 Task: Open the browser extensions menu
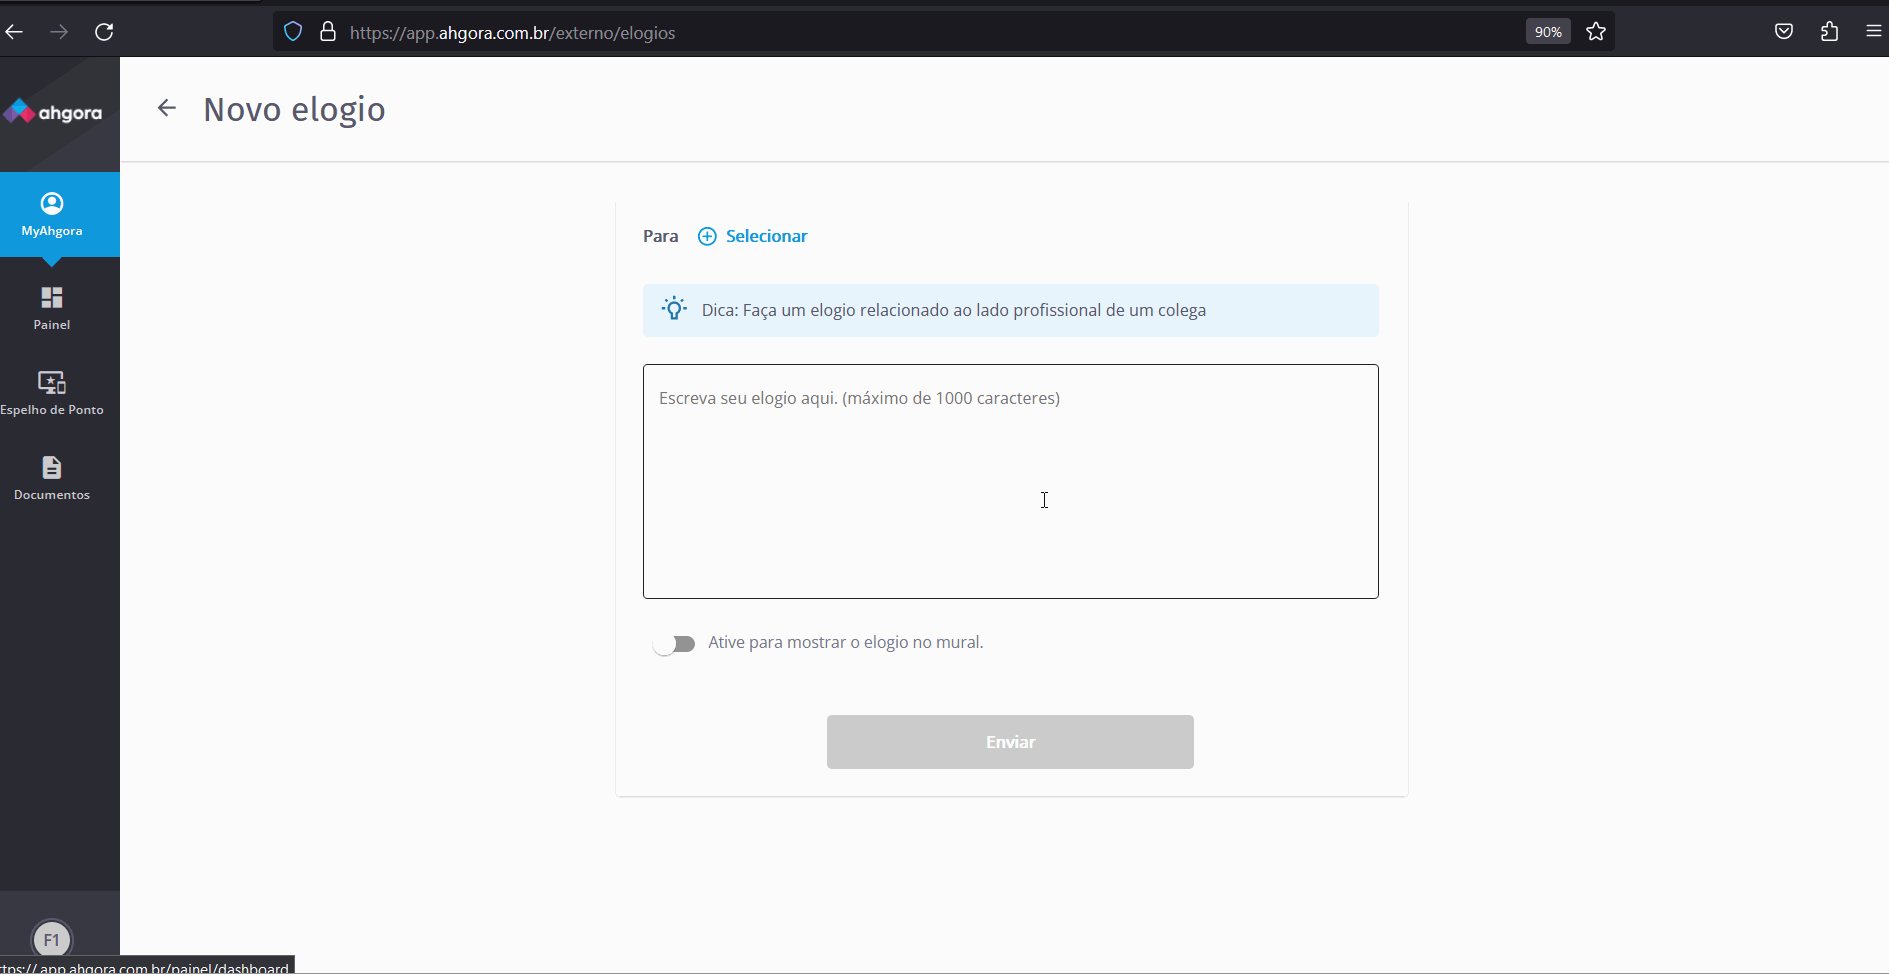(1829, 32)
